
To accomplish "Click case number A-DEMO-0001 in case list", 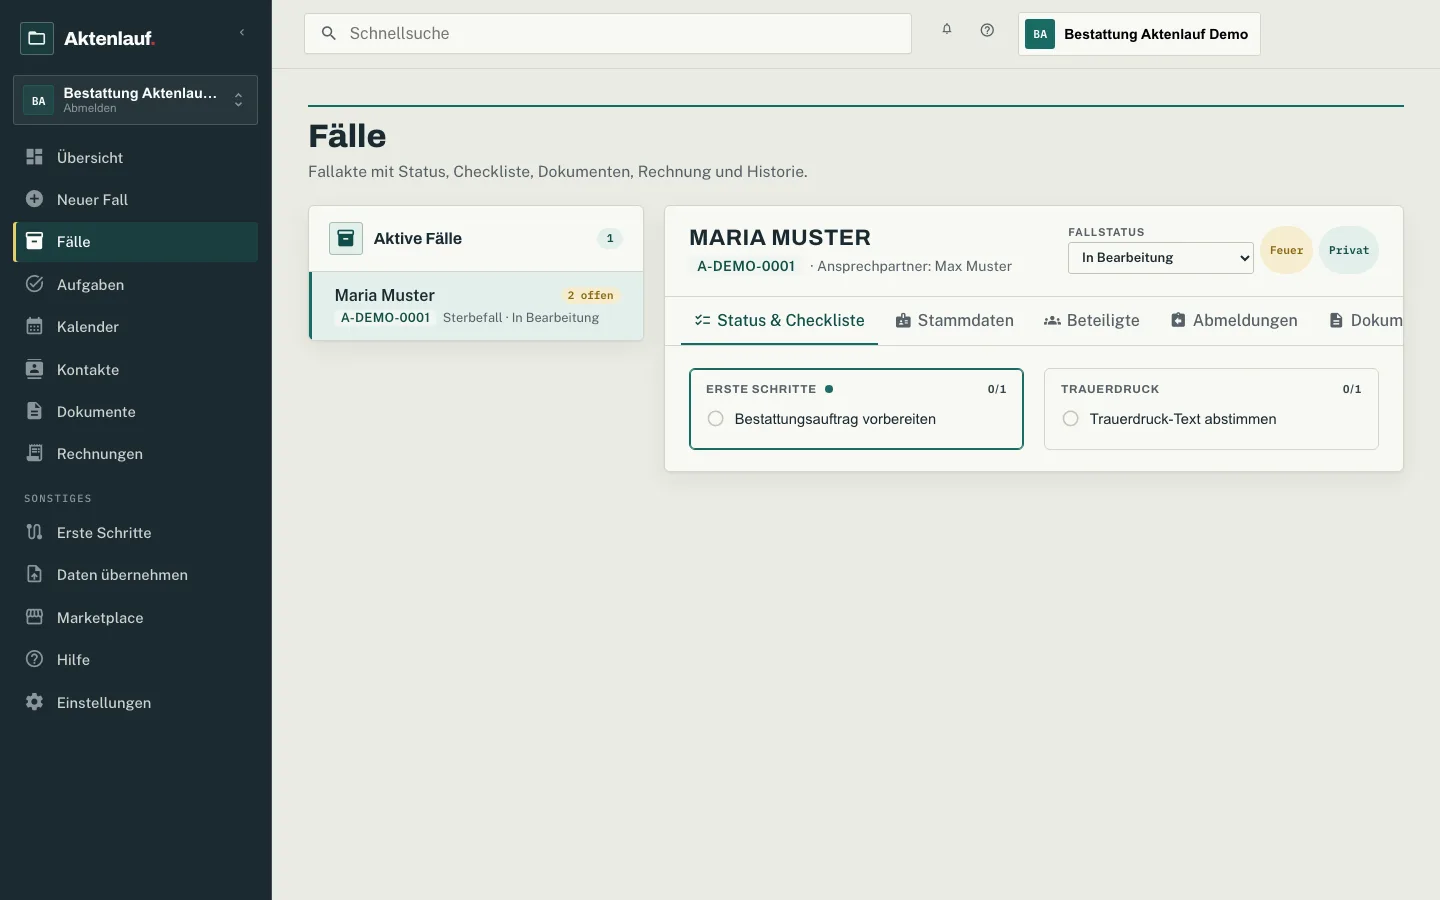I will coord(385,318).
